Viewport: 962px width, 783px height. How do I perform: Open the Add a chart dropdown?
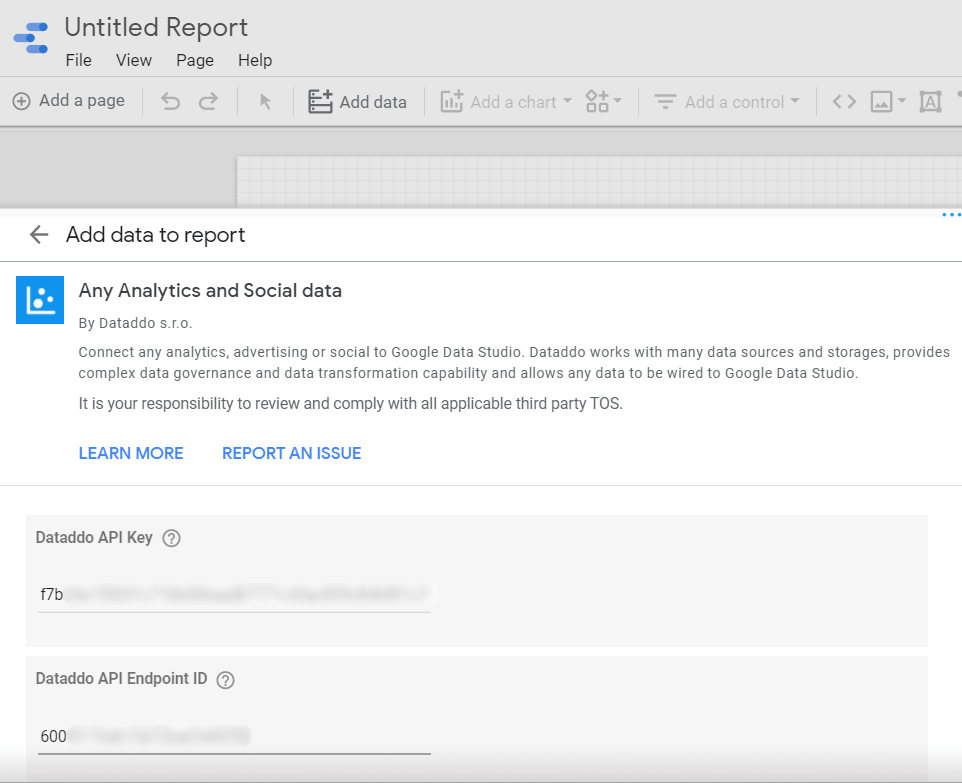506,101
